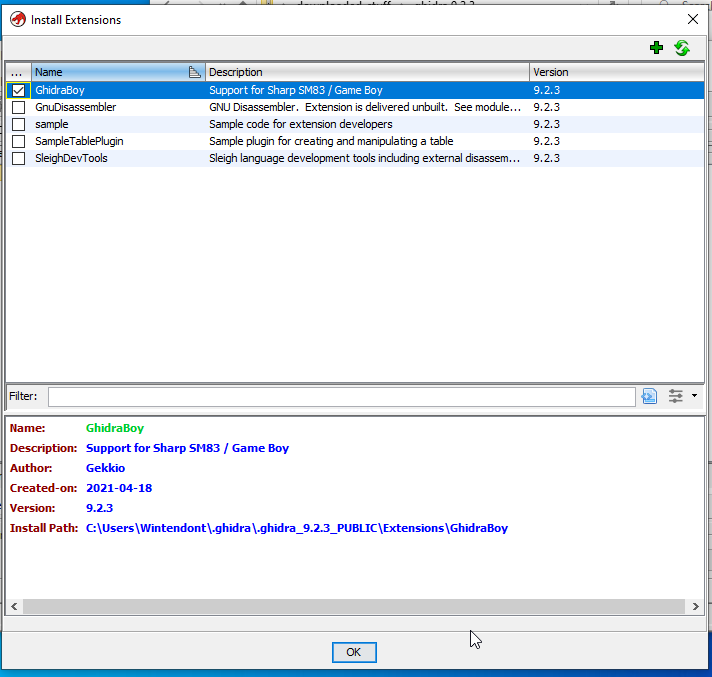
Task: Open the filter settings dropdown arrow
Action: coord(694,396)
